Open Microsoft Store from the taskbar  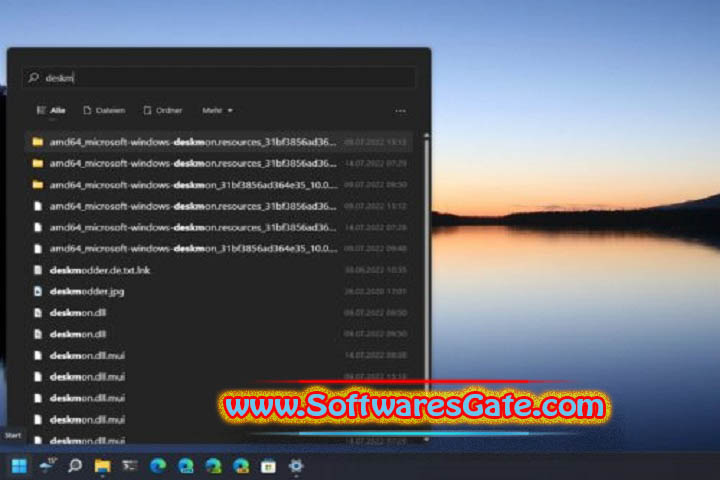268,466
